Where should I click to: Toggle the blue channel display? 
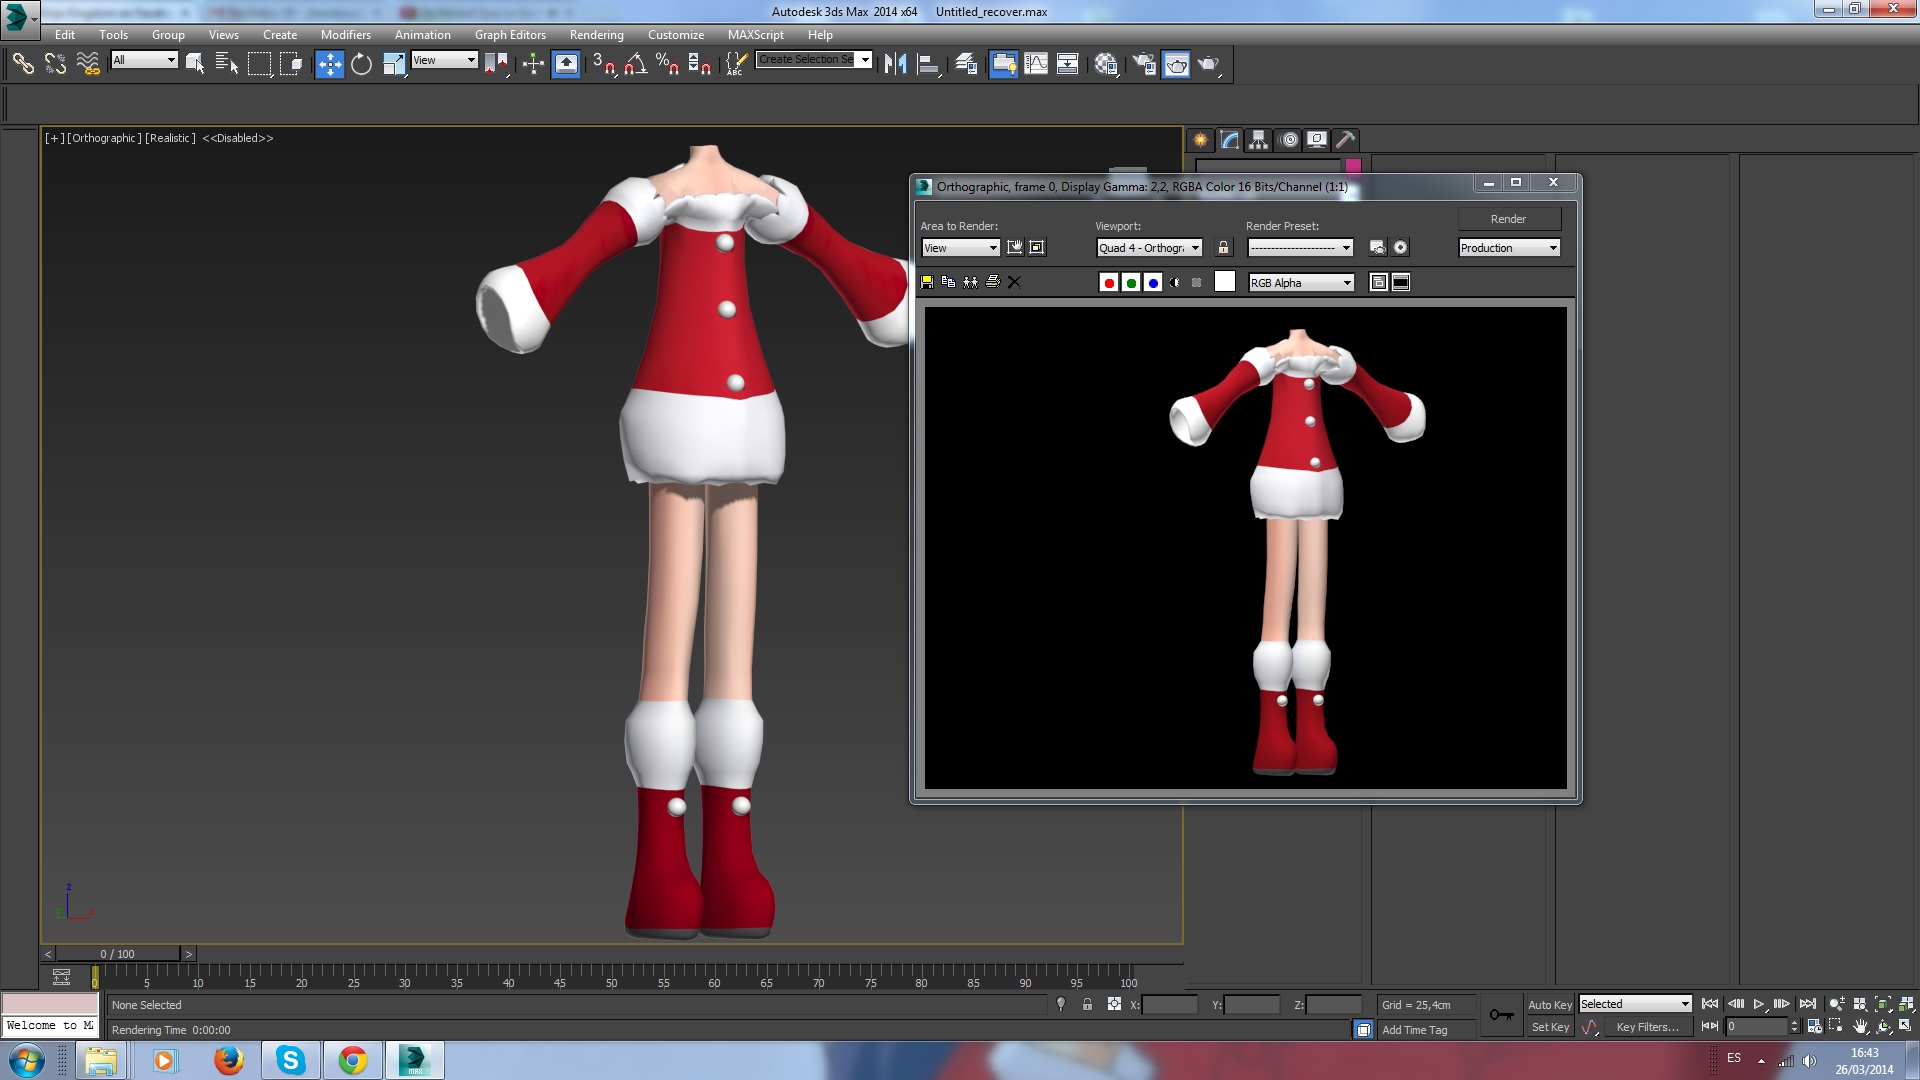coord(1152,283)
